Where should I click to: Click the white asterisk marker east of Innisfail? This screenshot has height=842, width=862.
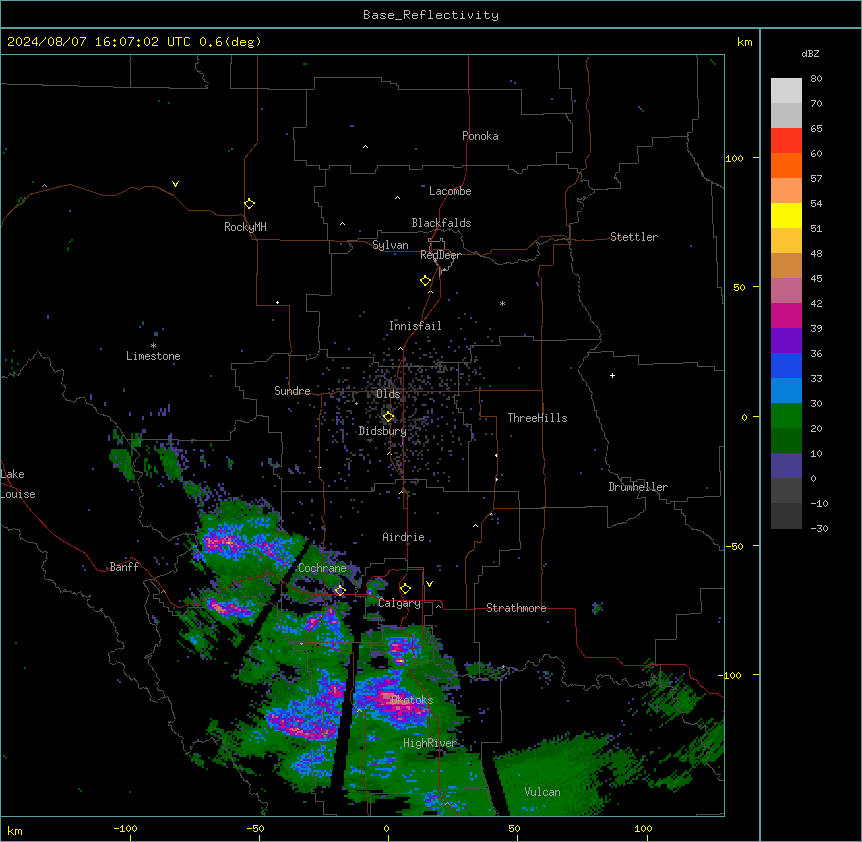(502, 303)
